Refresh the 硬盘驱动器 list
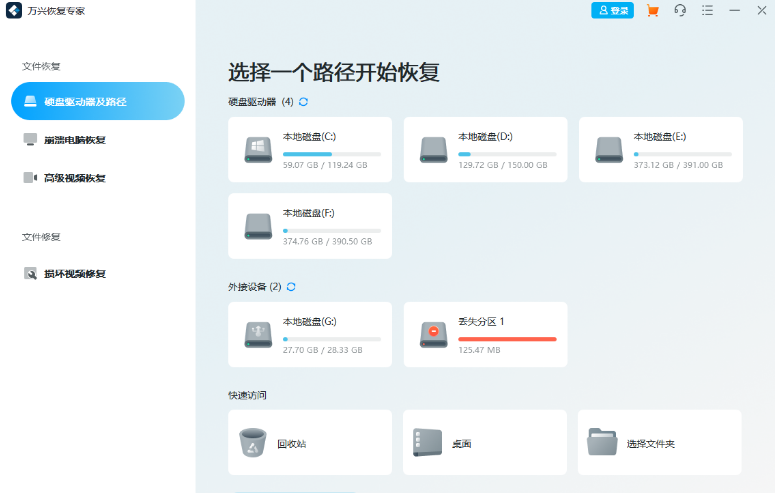775x493 pixels. click(303, 102)
